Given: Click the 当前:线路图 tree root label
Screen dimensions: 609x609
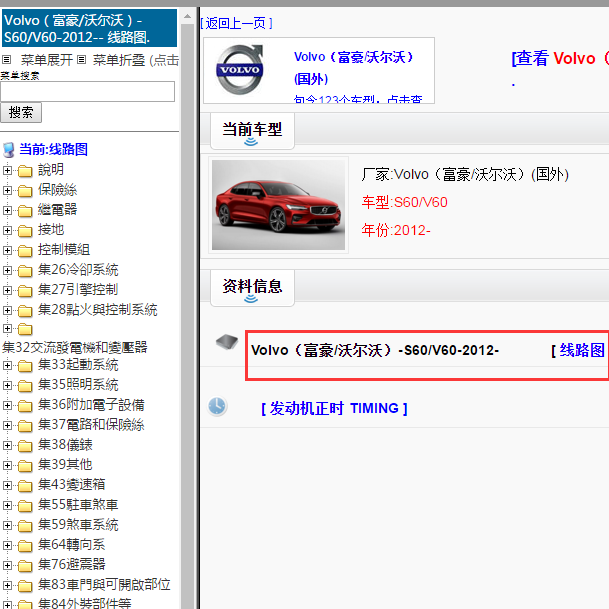Looking at the screenshot, I should coord(54,149).
